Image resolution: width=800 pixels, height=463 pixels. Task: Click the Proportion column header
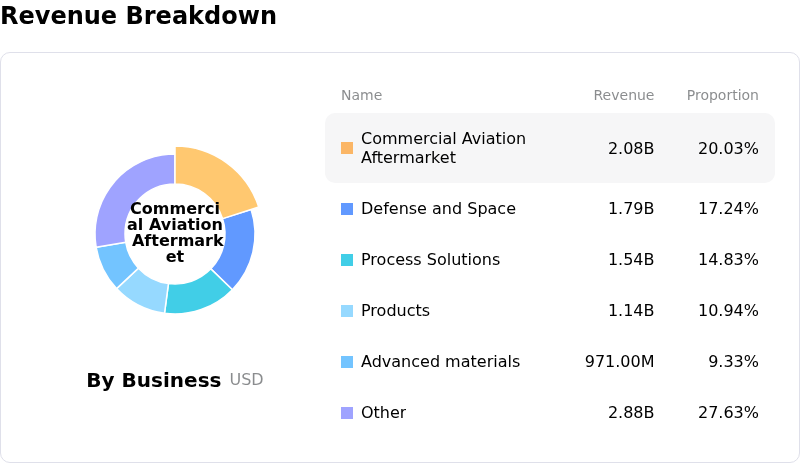(722, 96)
